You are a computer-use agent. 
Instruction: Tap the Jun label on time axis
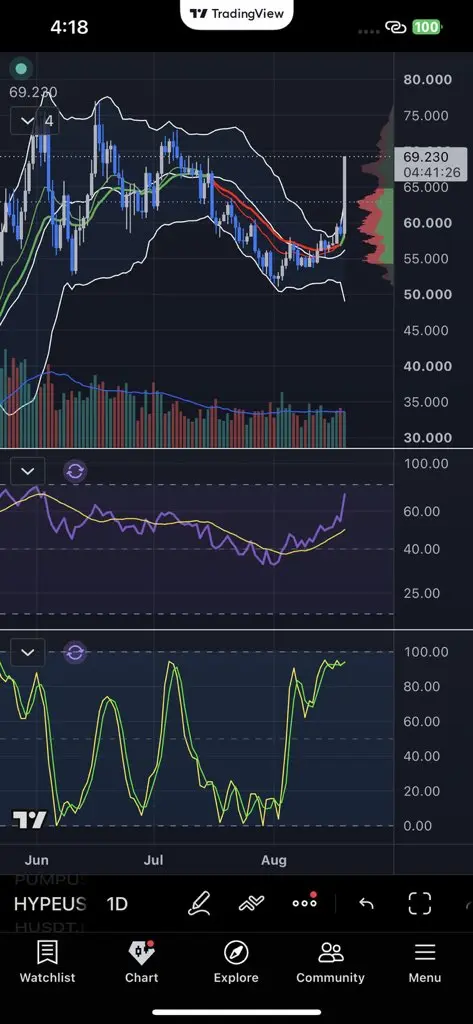pos(37,860)
